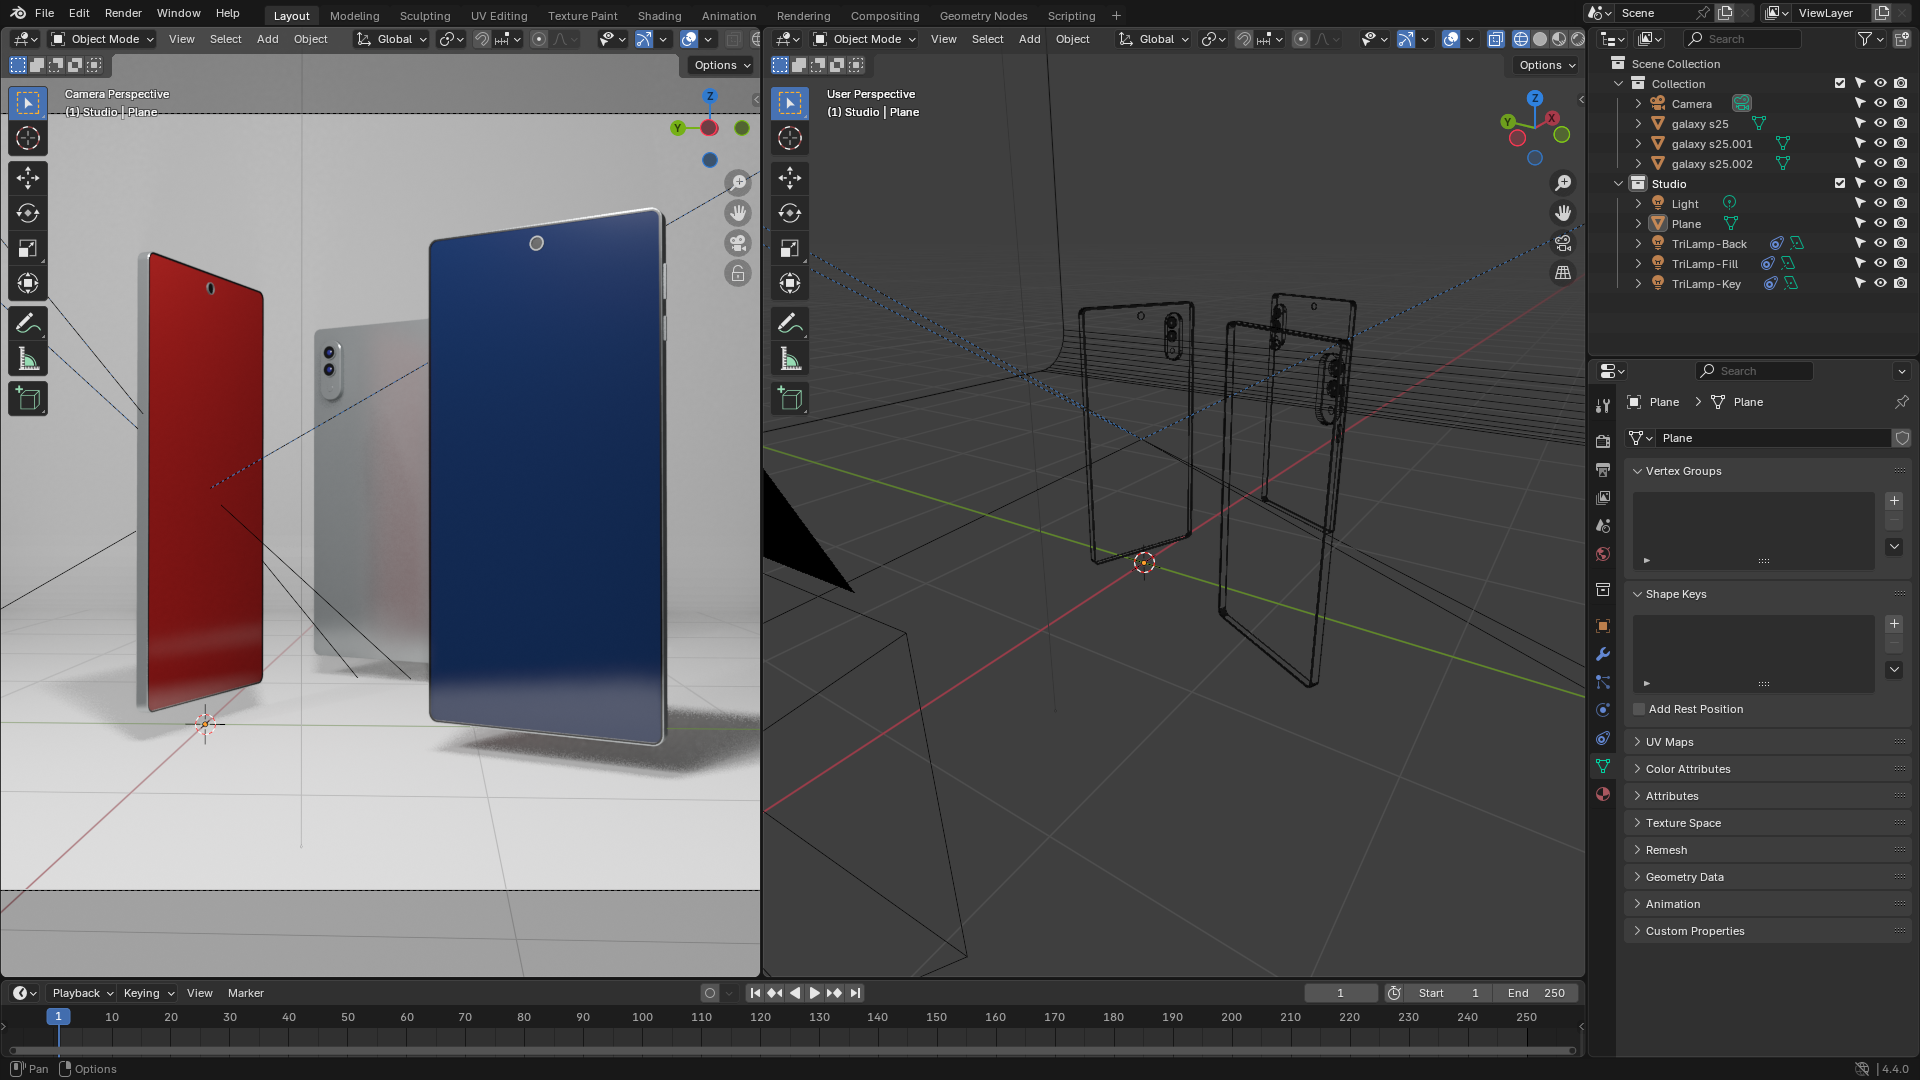Open the Object Mode dropdown in left viewport
The image size is (1920, 1080).
click(x=103, y=39)
